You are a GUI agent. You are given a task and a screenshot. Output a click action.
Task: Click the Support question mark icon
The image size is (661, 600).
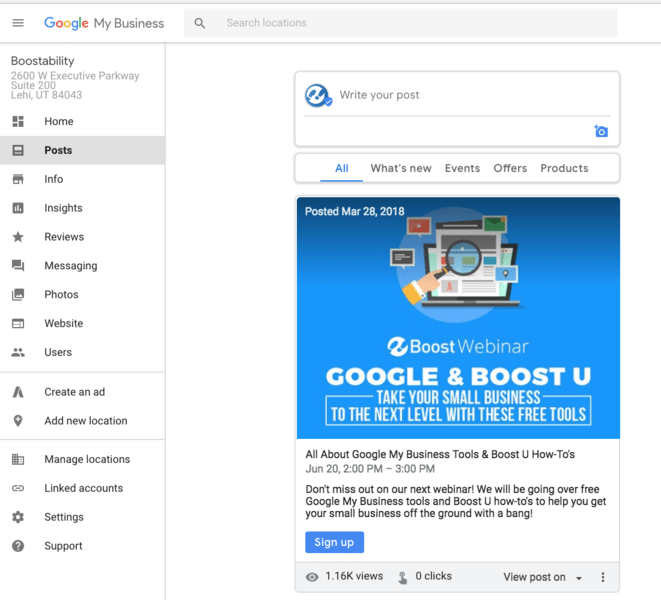18,546
